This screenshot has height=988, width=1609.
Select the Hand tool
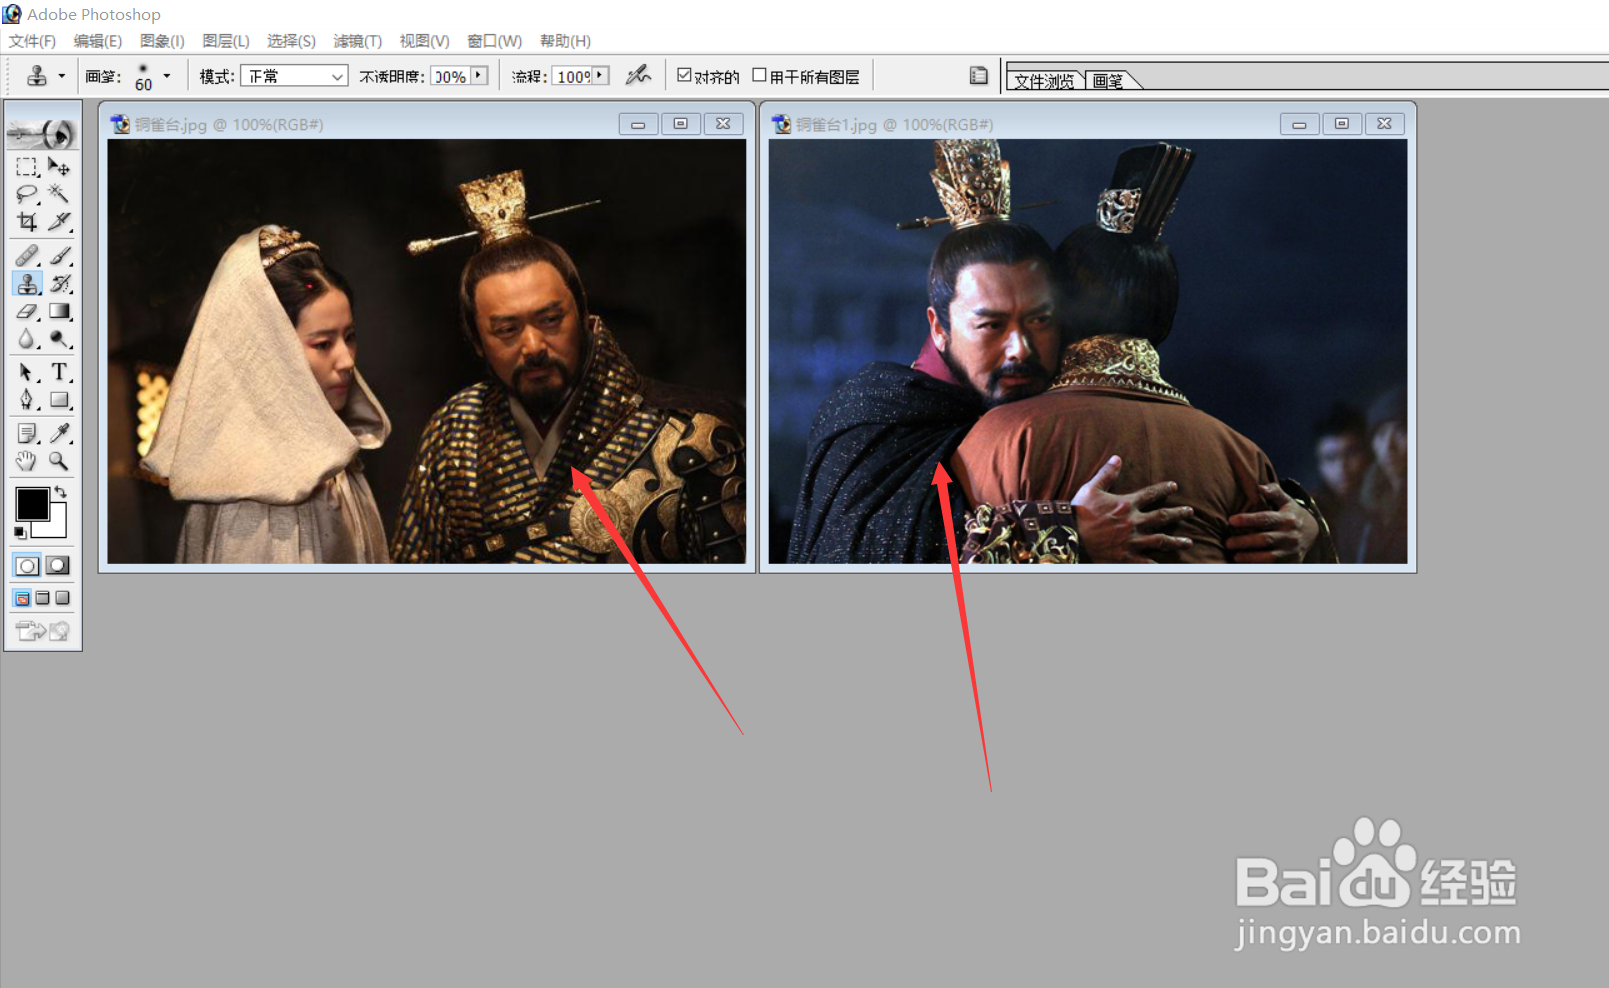(27, 461)
